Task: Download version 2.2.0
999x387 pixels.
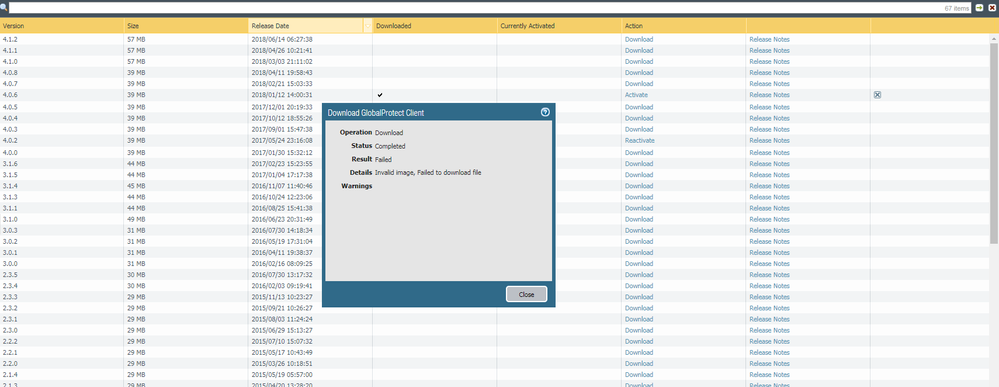Action: pyautogui.click(x=639, y=363)
